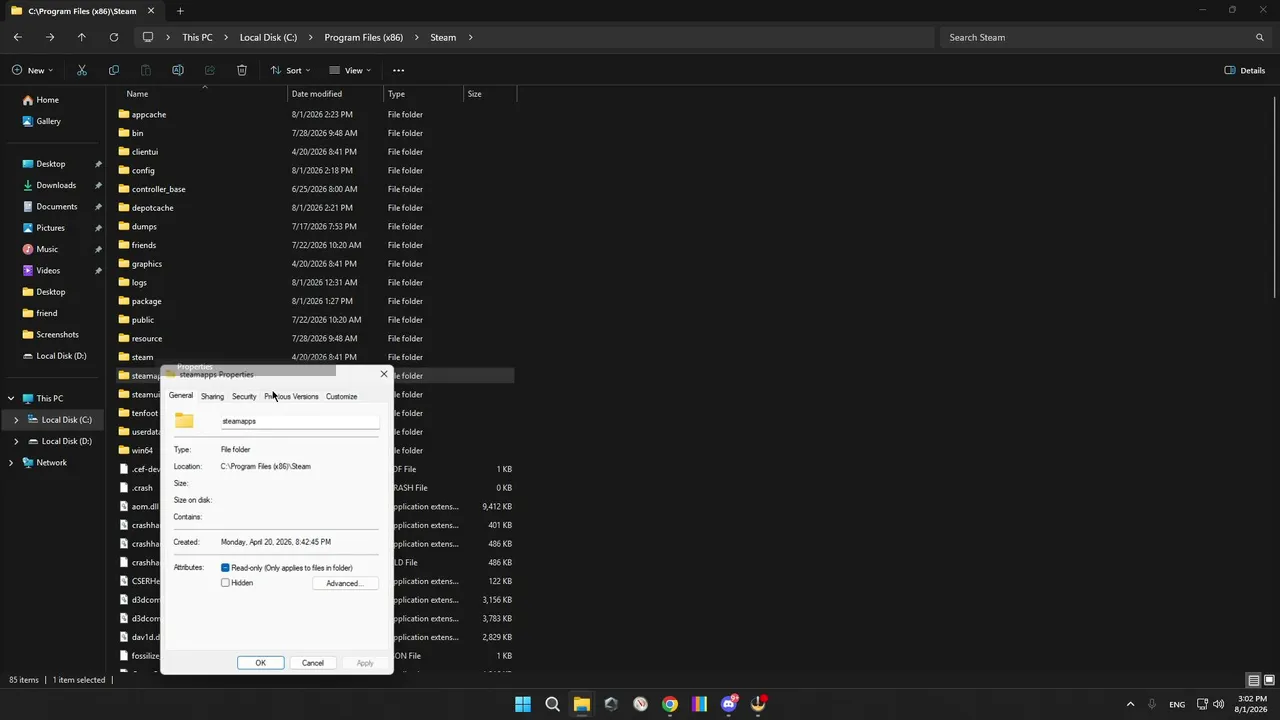
Task: Switch to the Sharing tab
Action: pos(212,397)
